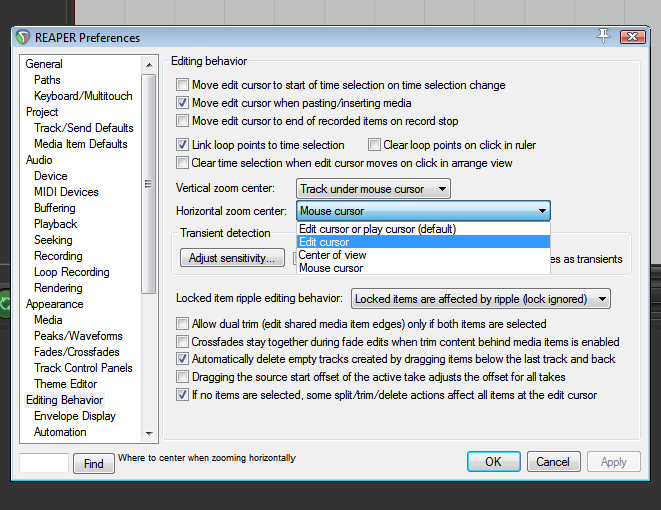
Task: Open Recording preferences page
Action: (x=58, y=256)
